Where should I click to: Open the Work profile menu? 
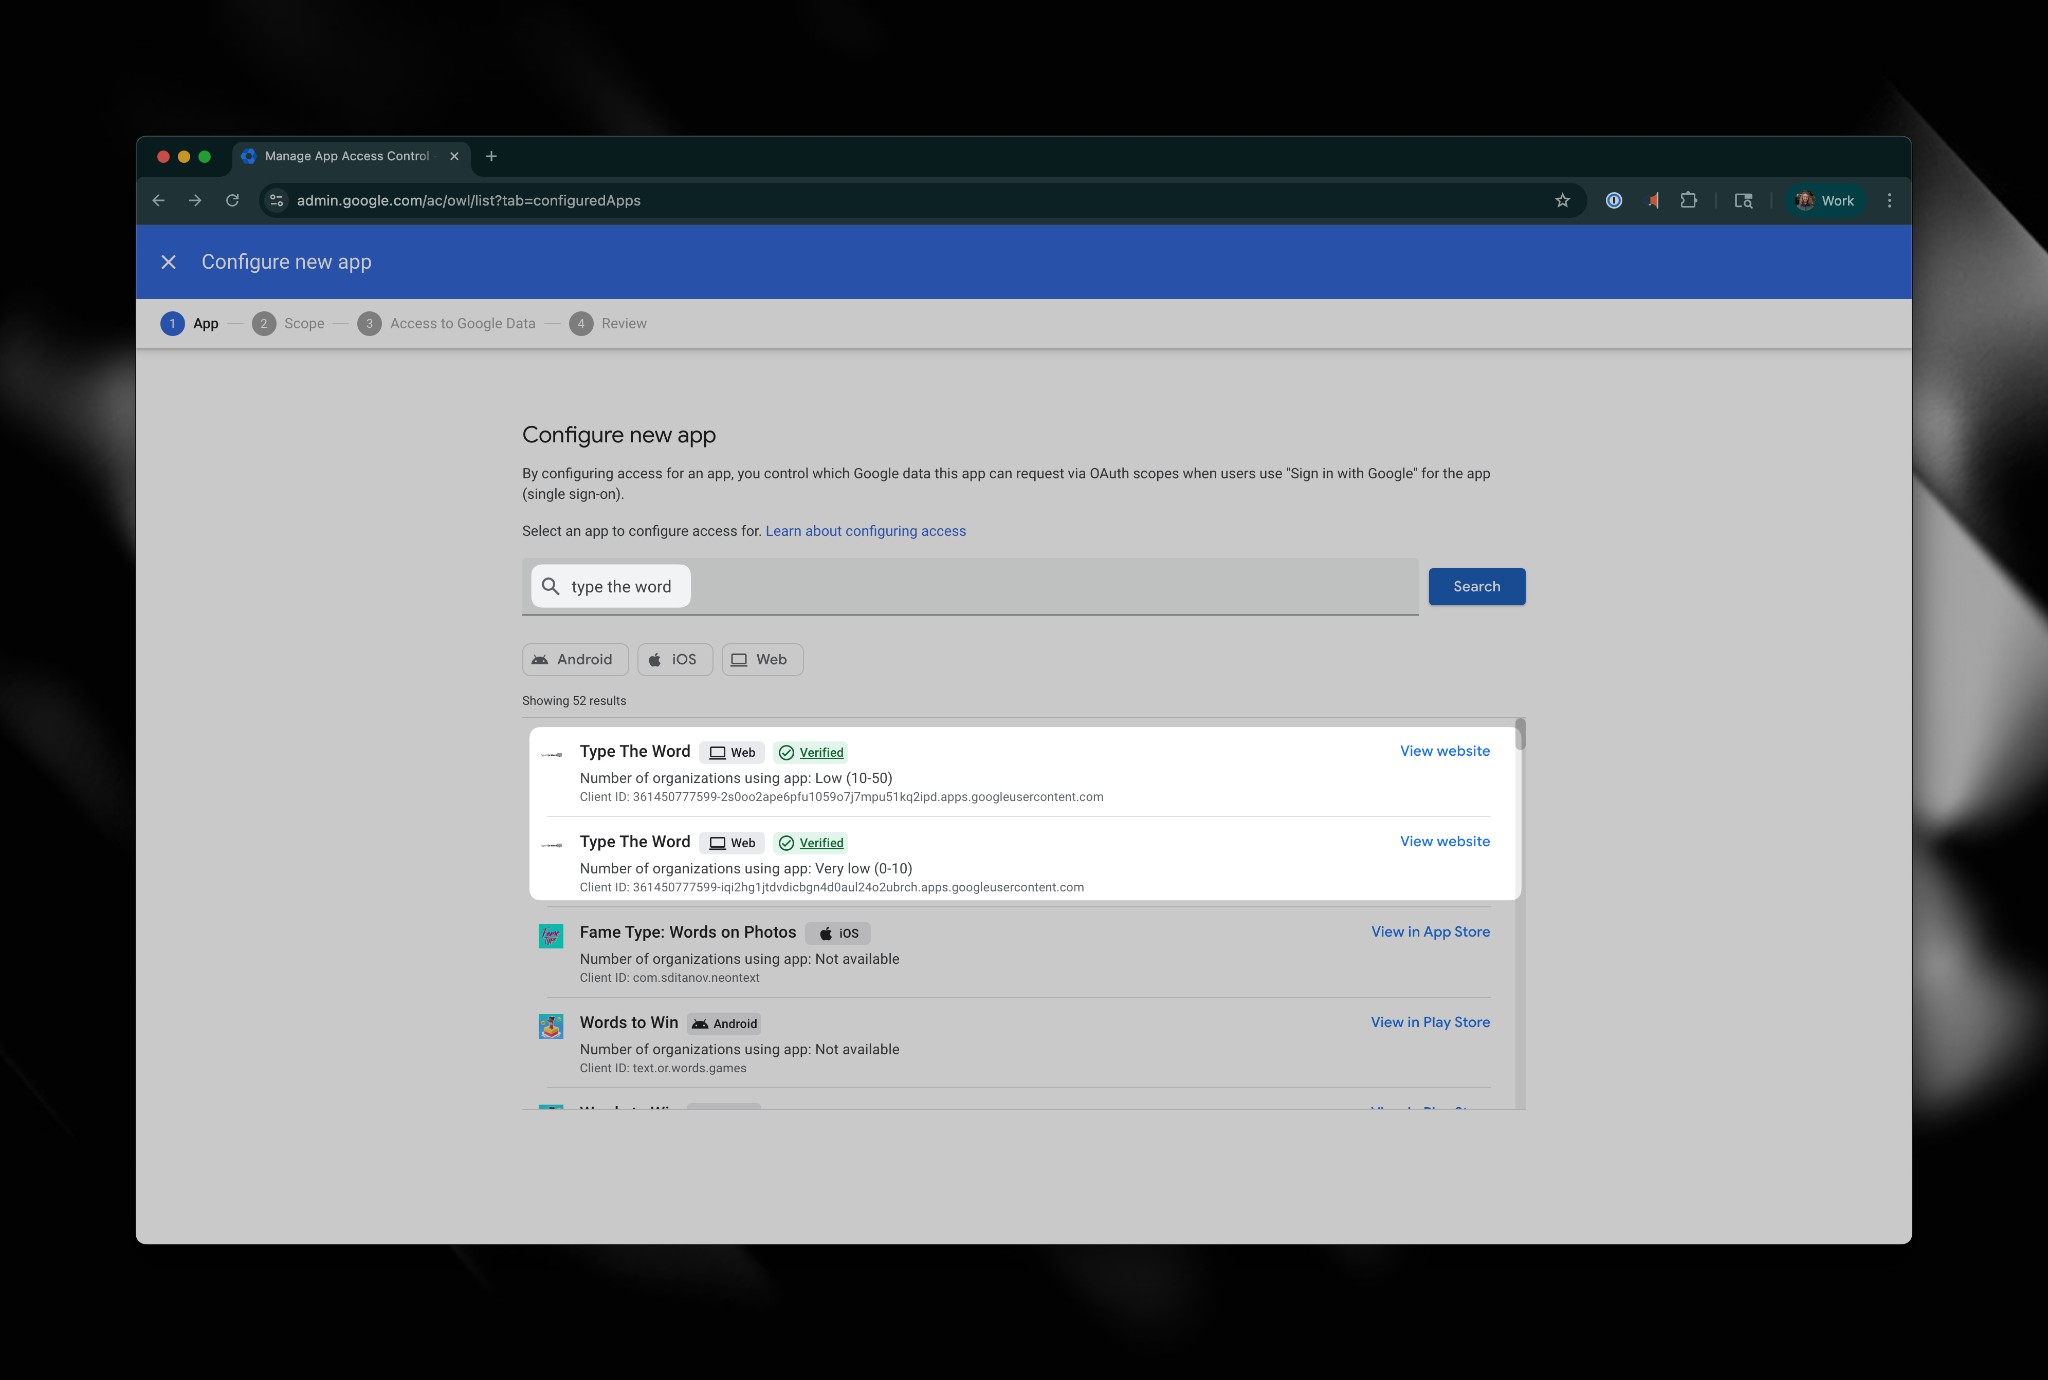tap(1825, 201)
